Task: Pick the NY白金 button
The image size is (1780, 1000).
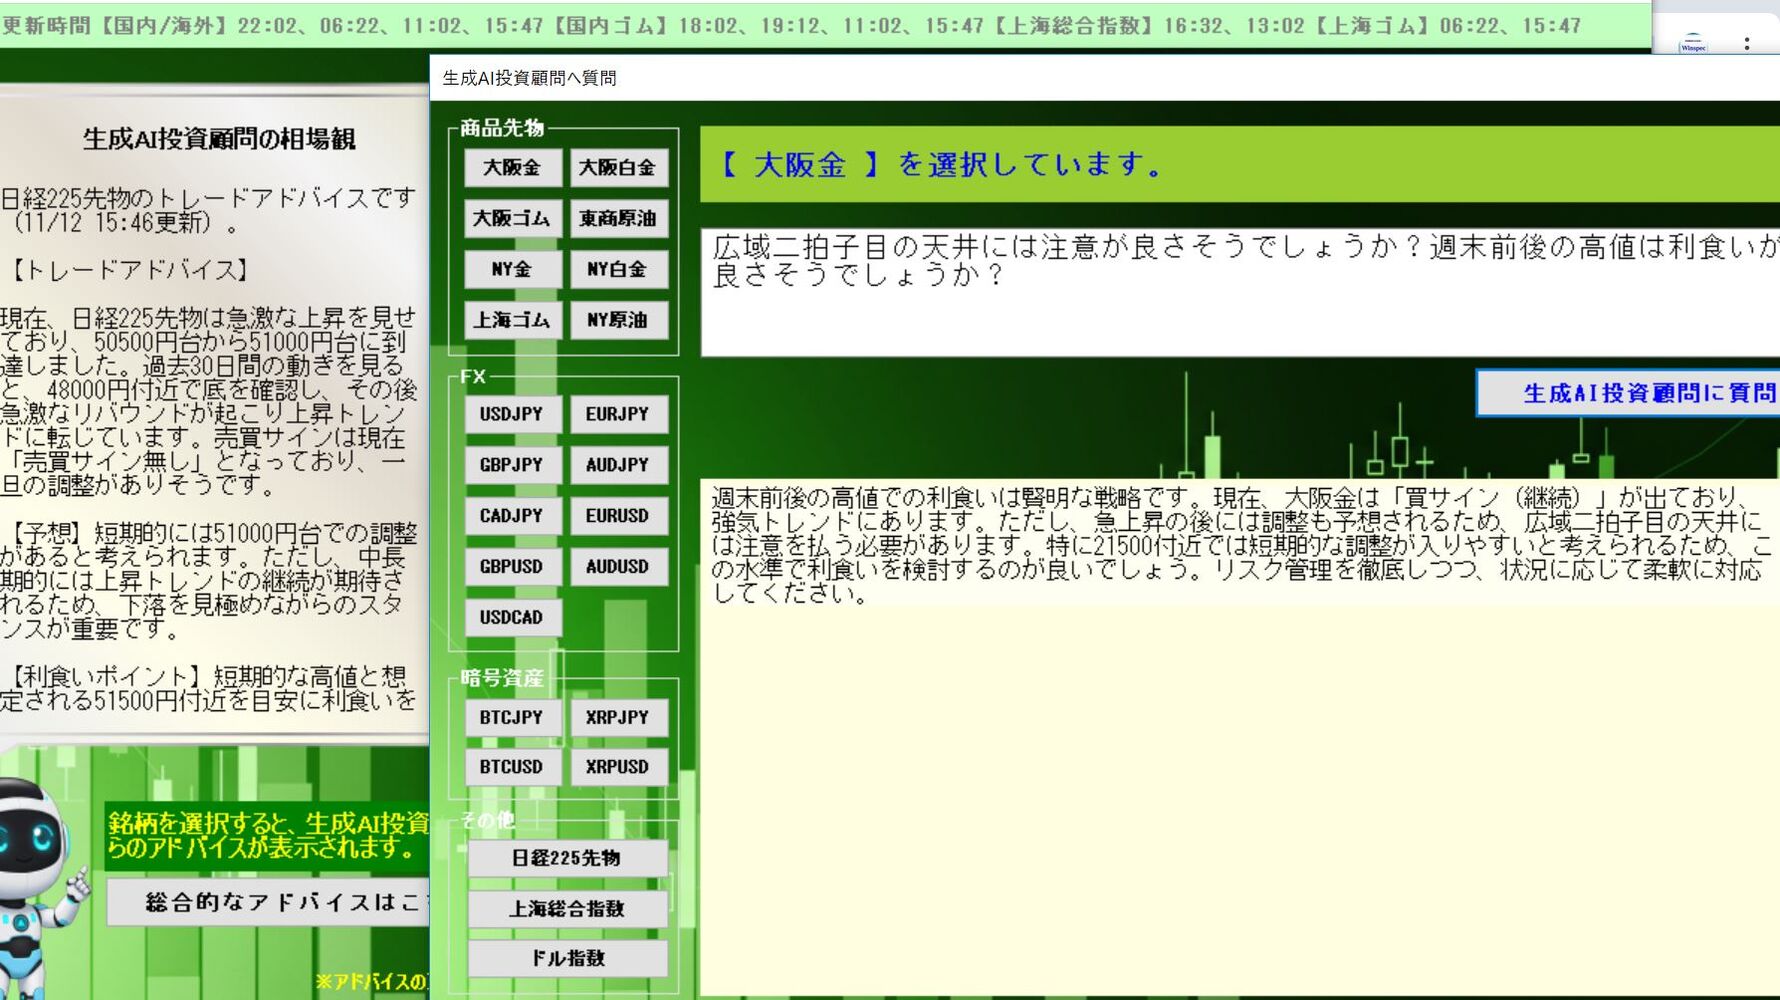Action: pos(618,269)
